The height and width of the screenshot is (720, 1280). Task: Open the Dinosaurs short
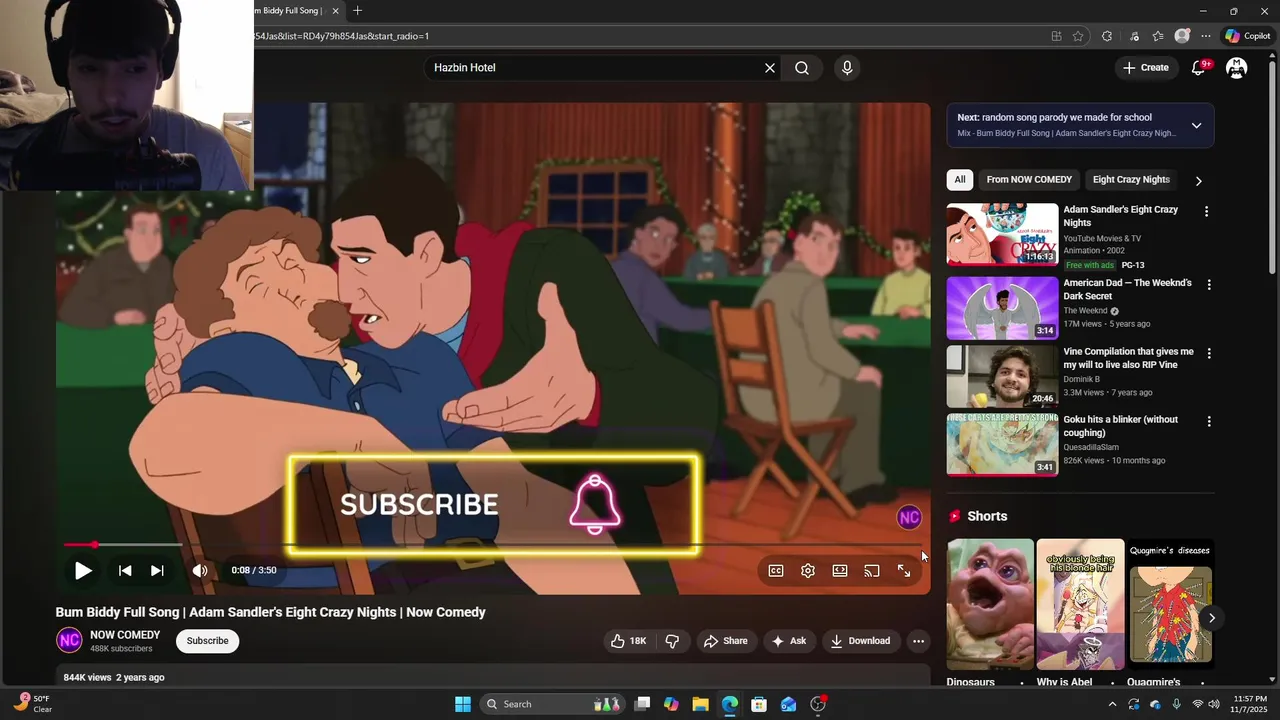point(990,604)
